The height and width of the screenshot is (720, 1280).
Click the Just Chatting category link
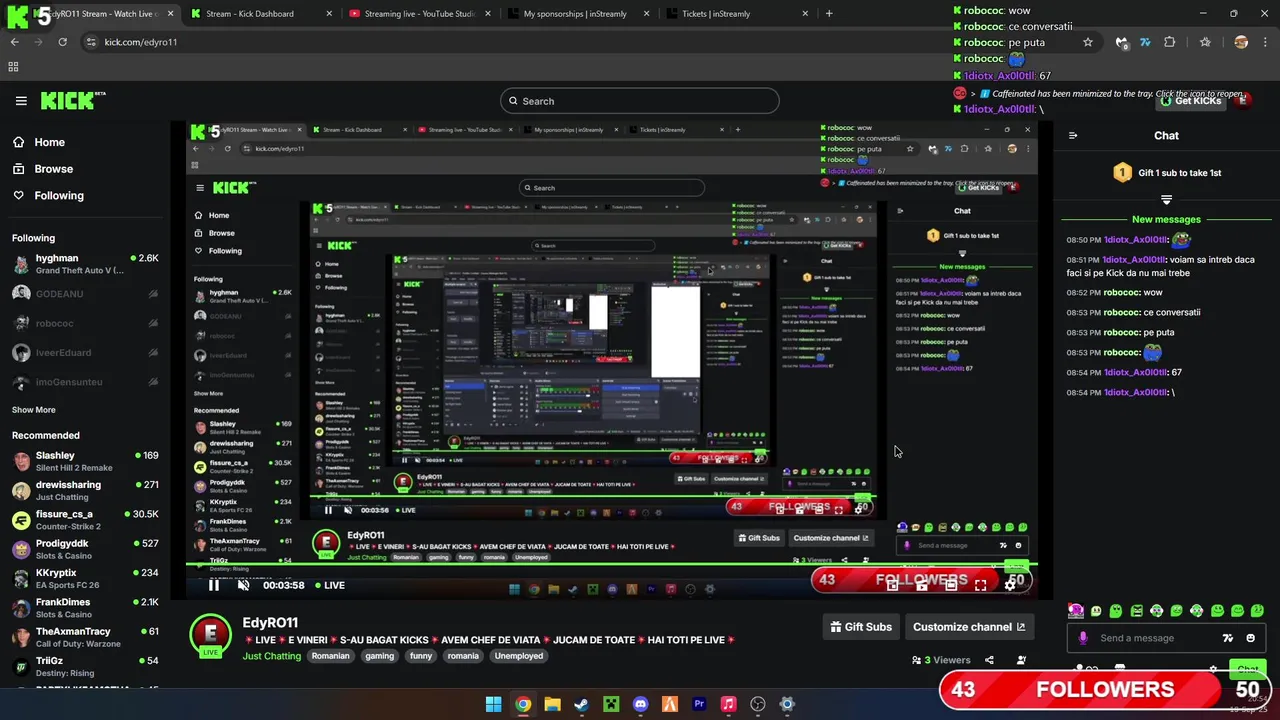click(271, 656)
